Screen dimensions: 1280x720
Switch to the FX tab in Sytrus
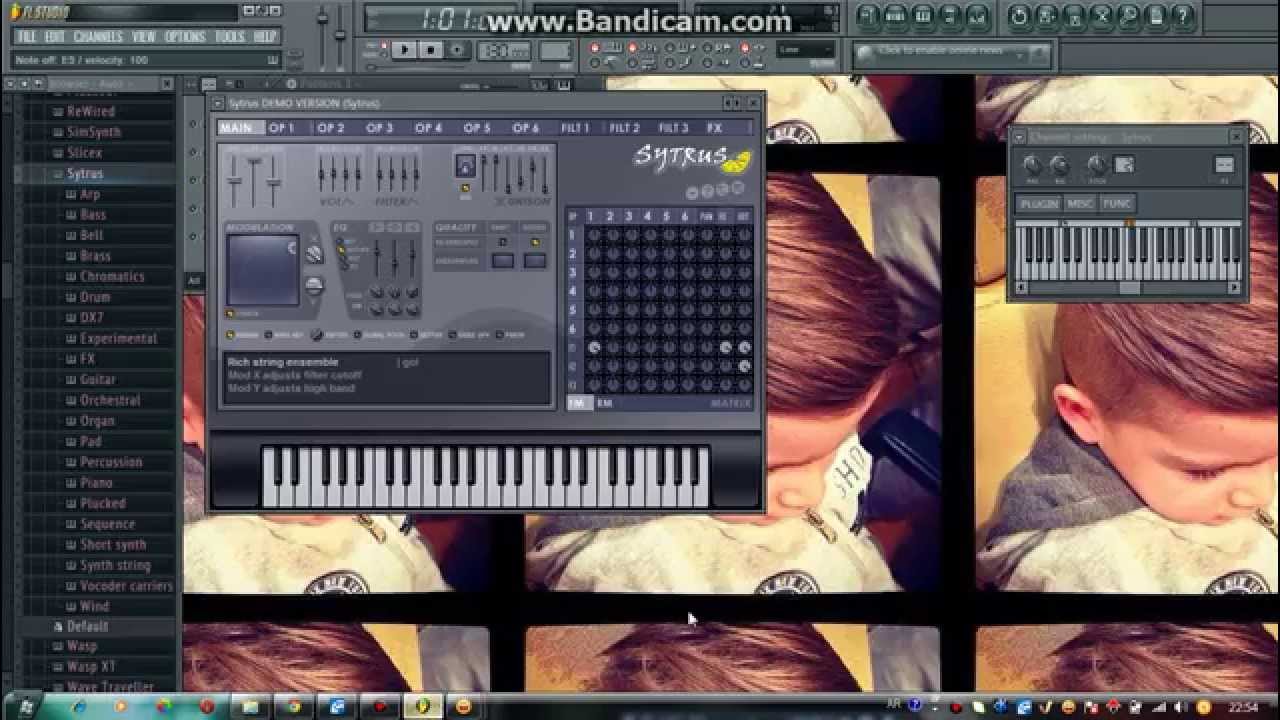click(715, 128)
